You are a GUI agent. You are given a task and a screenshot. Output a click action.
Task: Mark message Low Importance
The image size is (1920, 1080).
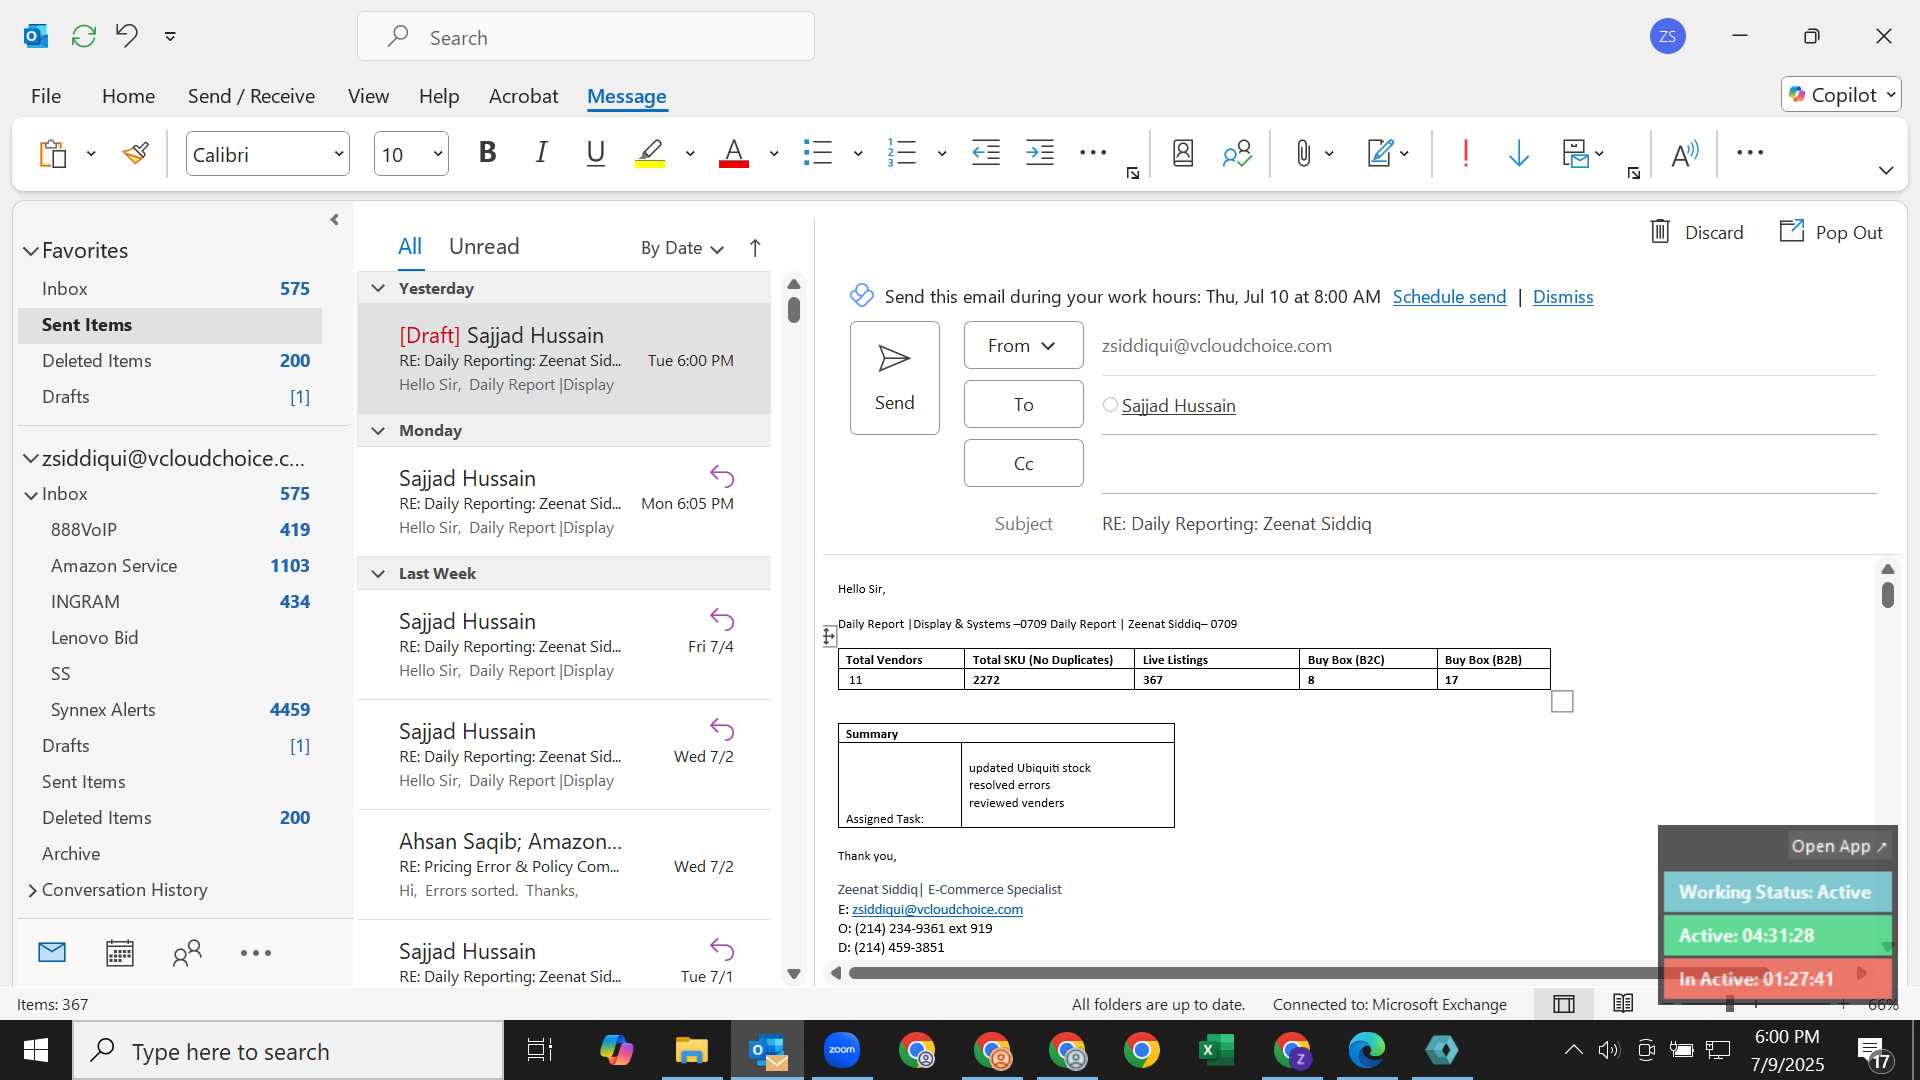coord(1519,153)
